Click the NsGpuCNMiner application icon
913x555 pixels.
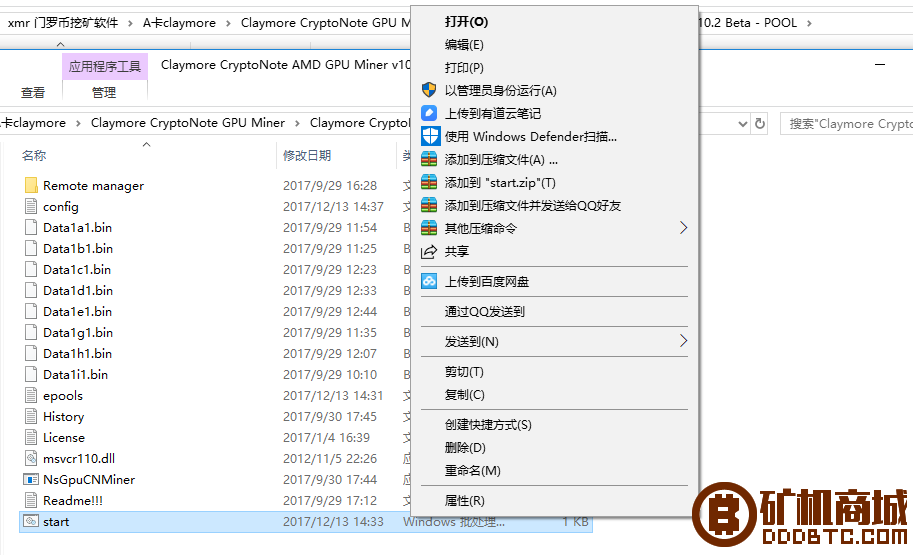31,479
